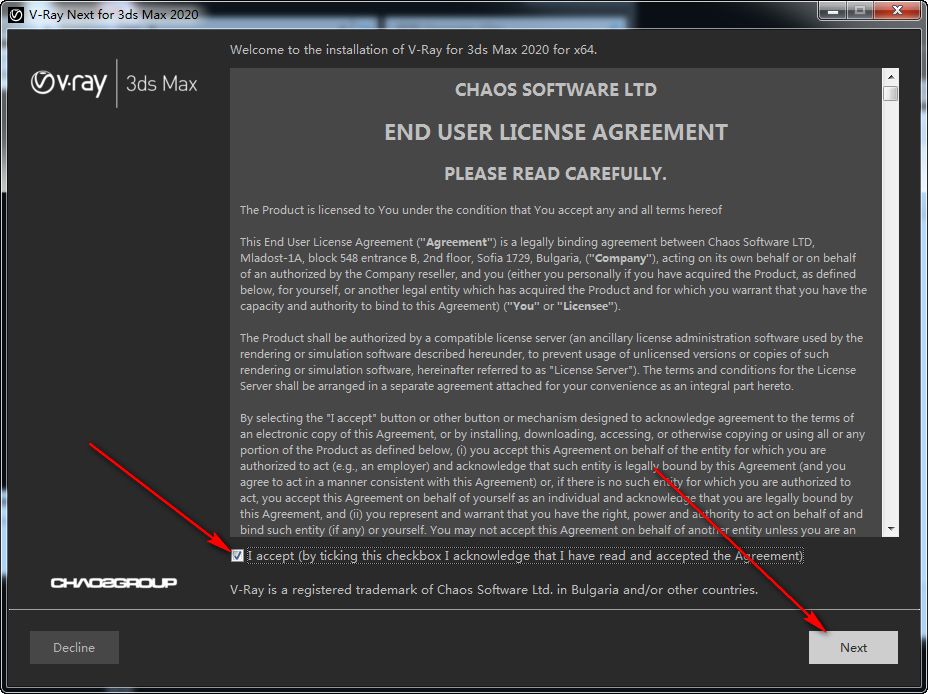The height and width of the screenshot is (694, 928).
Task: Click the Decline button
Action: pyautogui.click(x=74, y=647)
